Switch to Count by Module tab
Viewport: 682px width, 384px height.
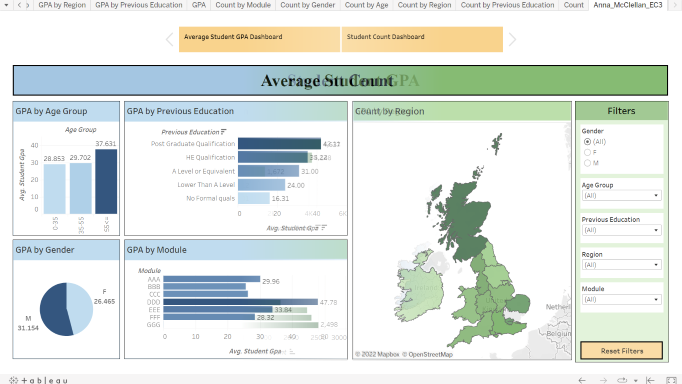click(x=243, y=5)
